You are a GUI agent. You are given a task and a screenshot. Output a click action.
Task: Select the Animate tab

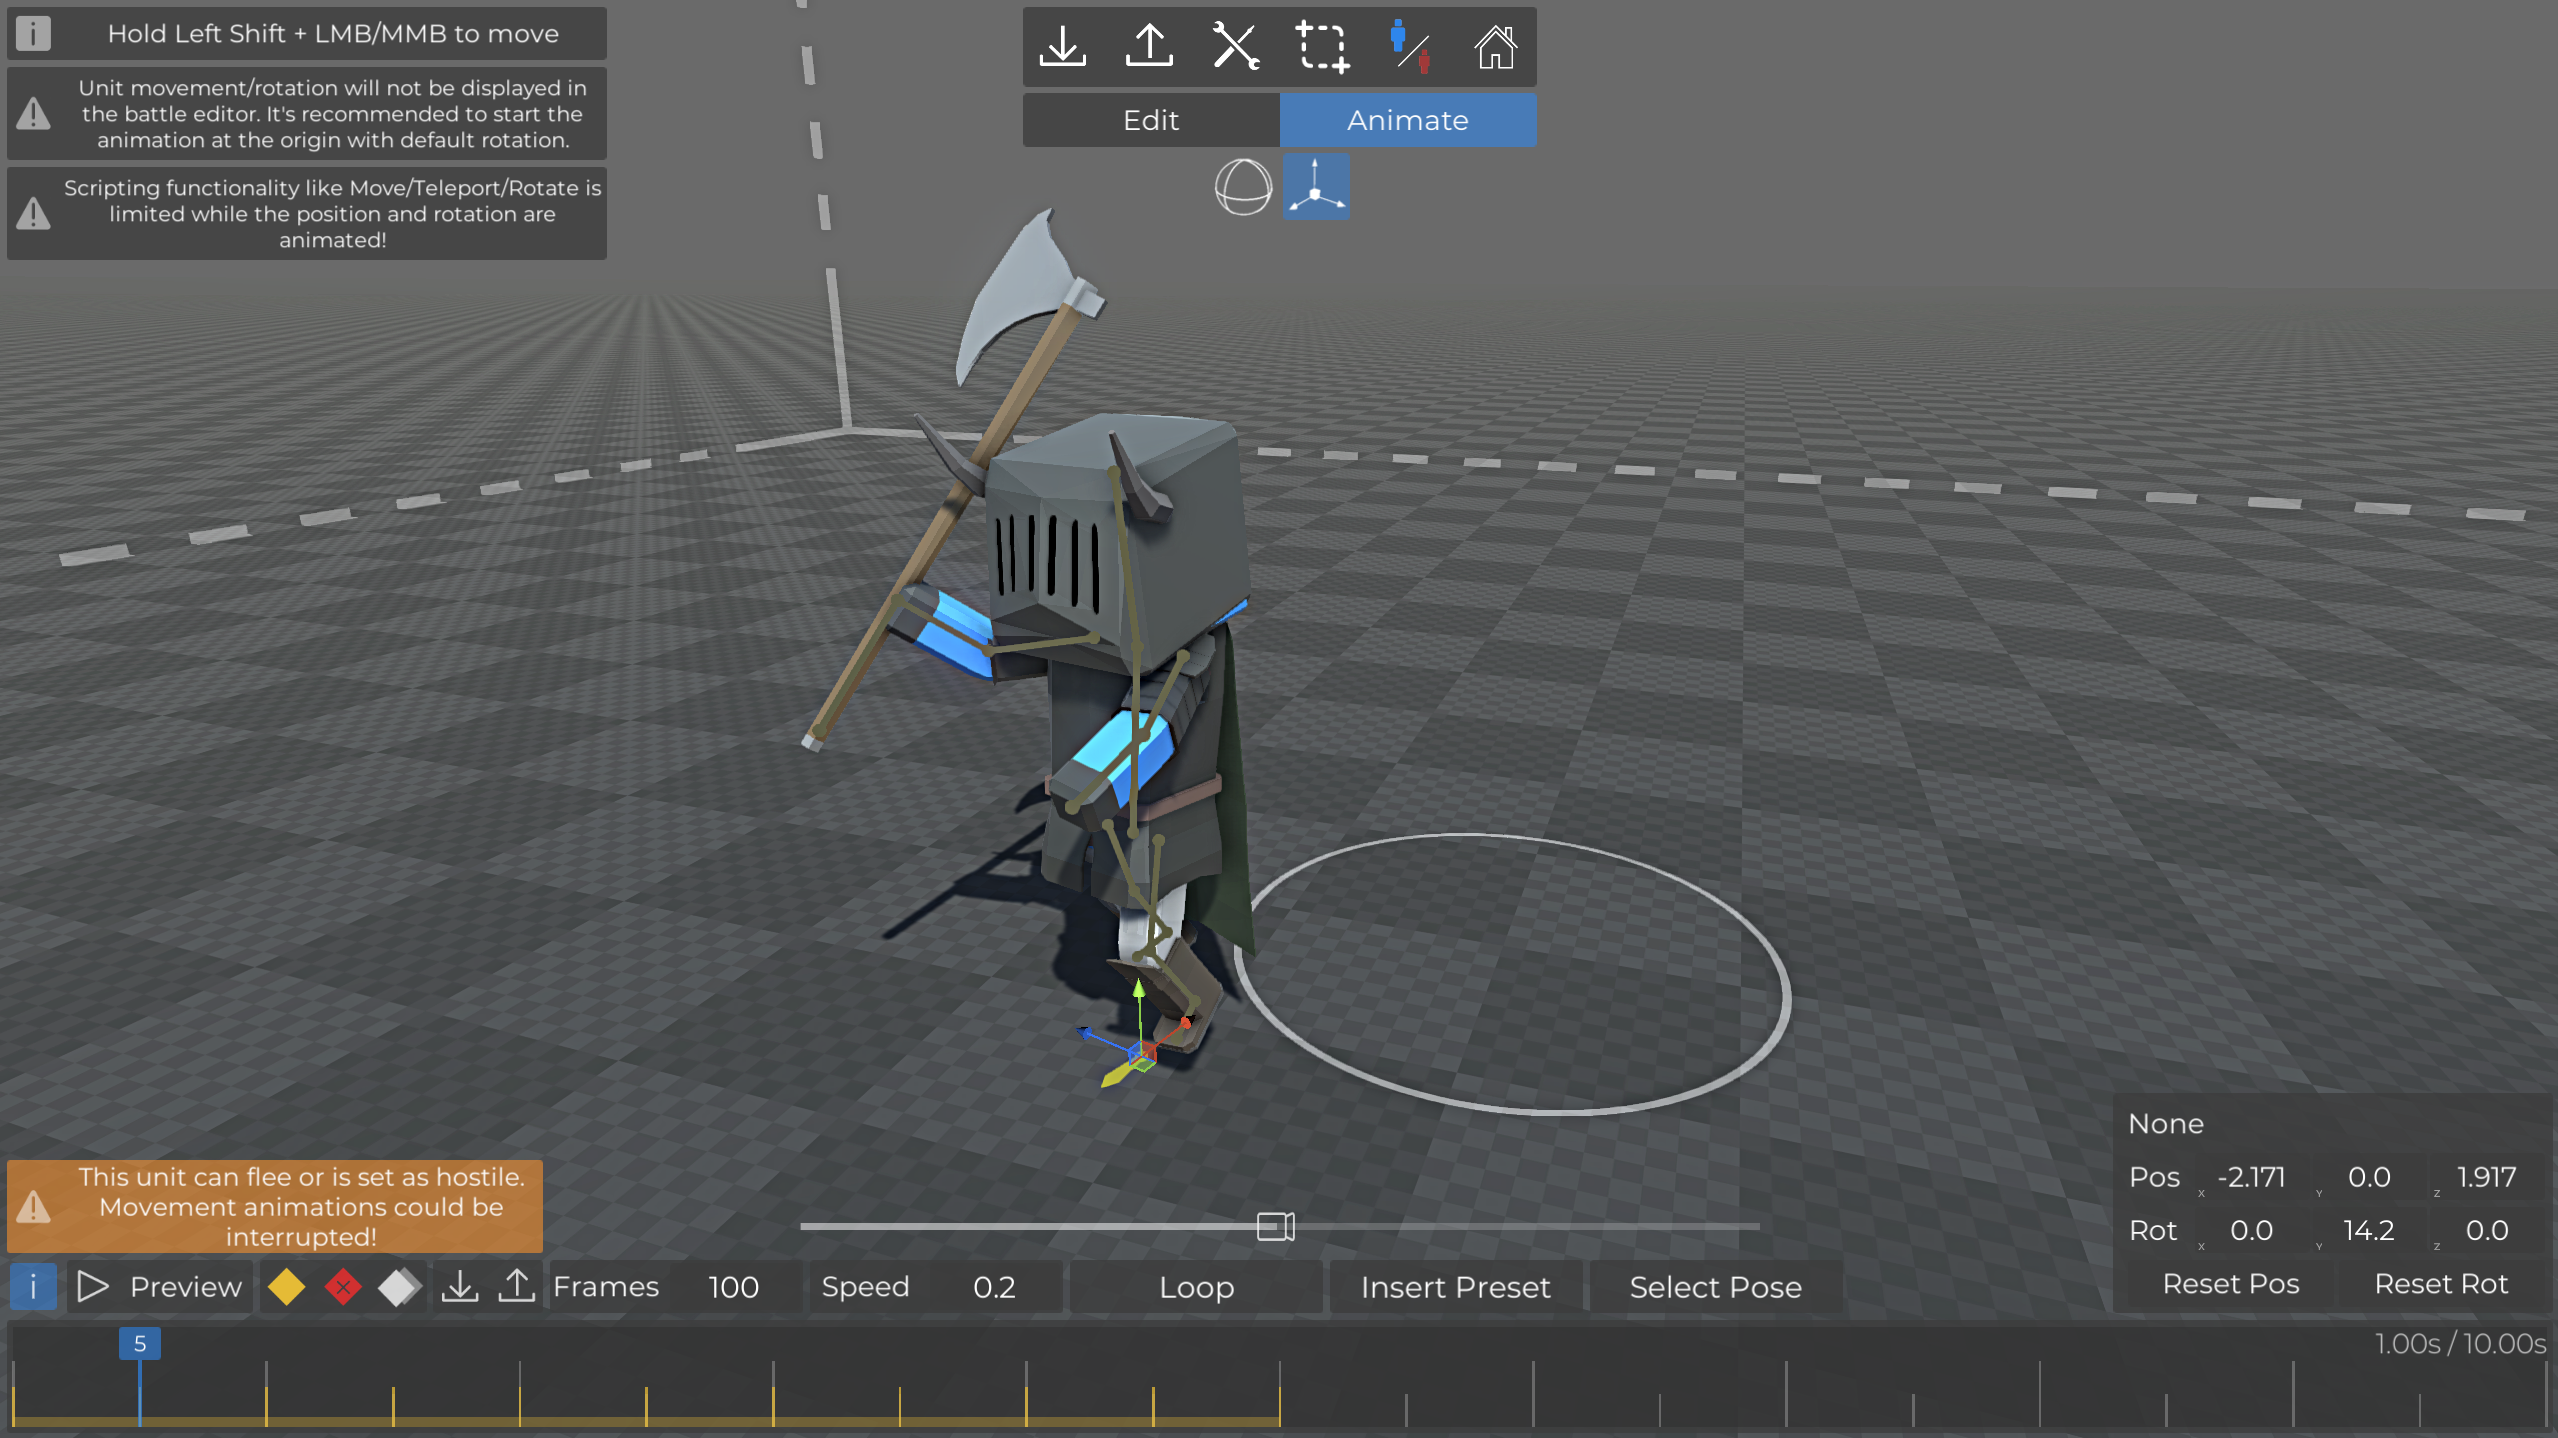pos(1407,120)
